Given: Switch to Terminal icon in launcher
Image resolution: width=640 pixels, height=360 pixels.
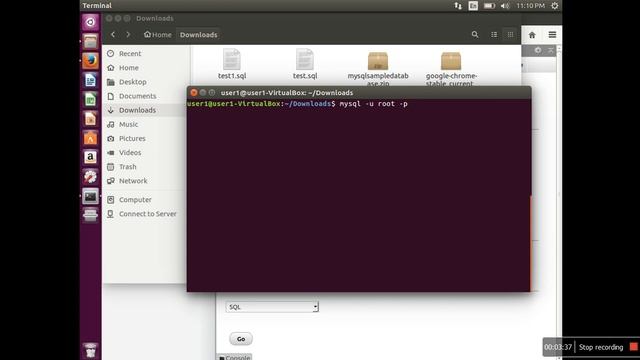Looking at the screenshot, I should pos(90,196).
